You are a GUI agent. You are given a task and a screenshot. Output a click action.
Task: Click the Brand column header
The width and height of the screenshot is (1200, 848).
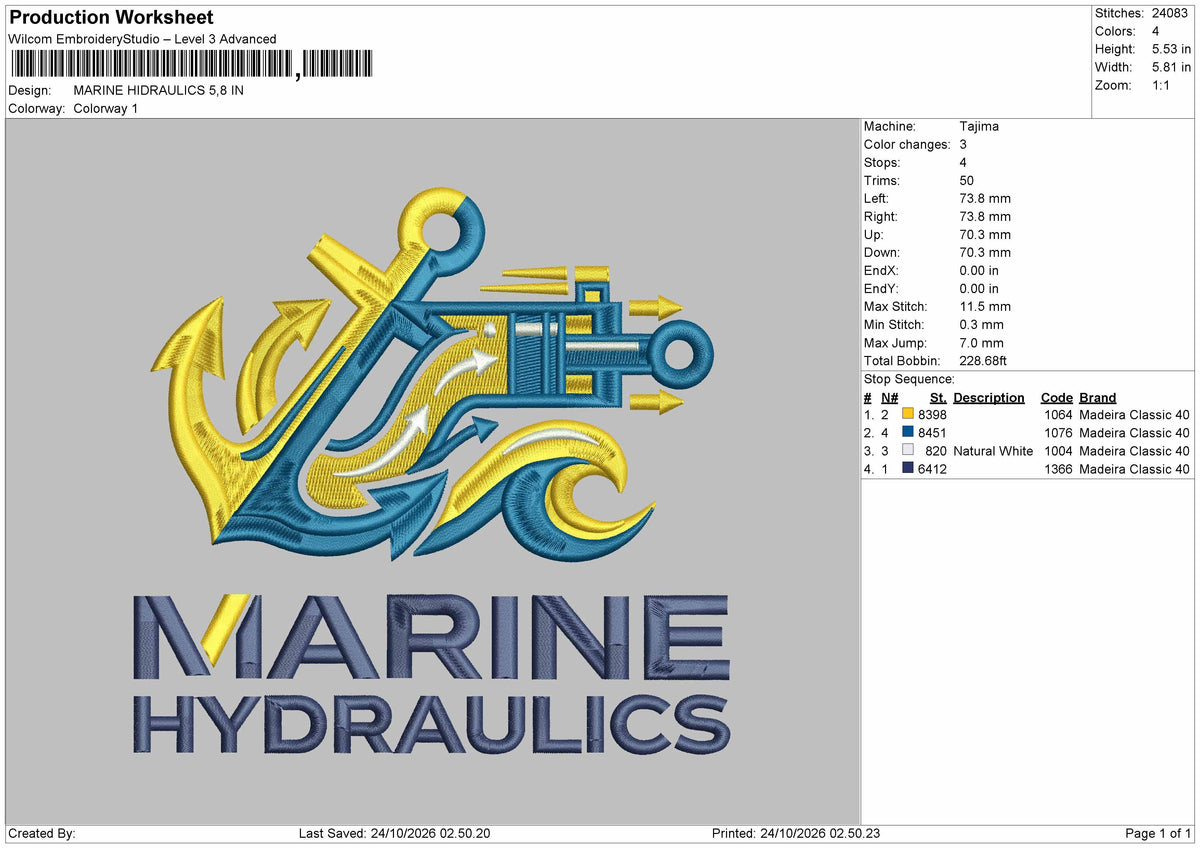point(1098,397)
